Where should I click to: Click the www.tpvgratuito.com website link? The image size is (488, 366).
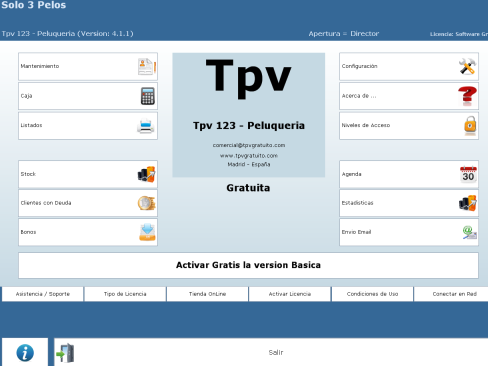point(249,156)
